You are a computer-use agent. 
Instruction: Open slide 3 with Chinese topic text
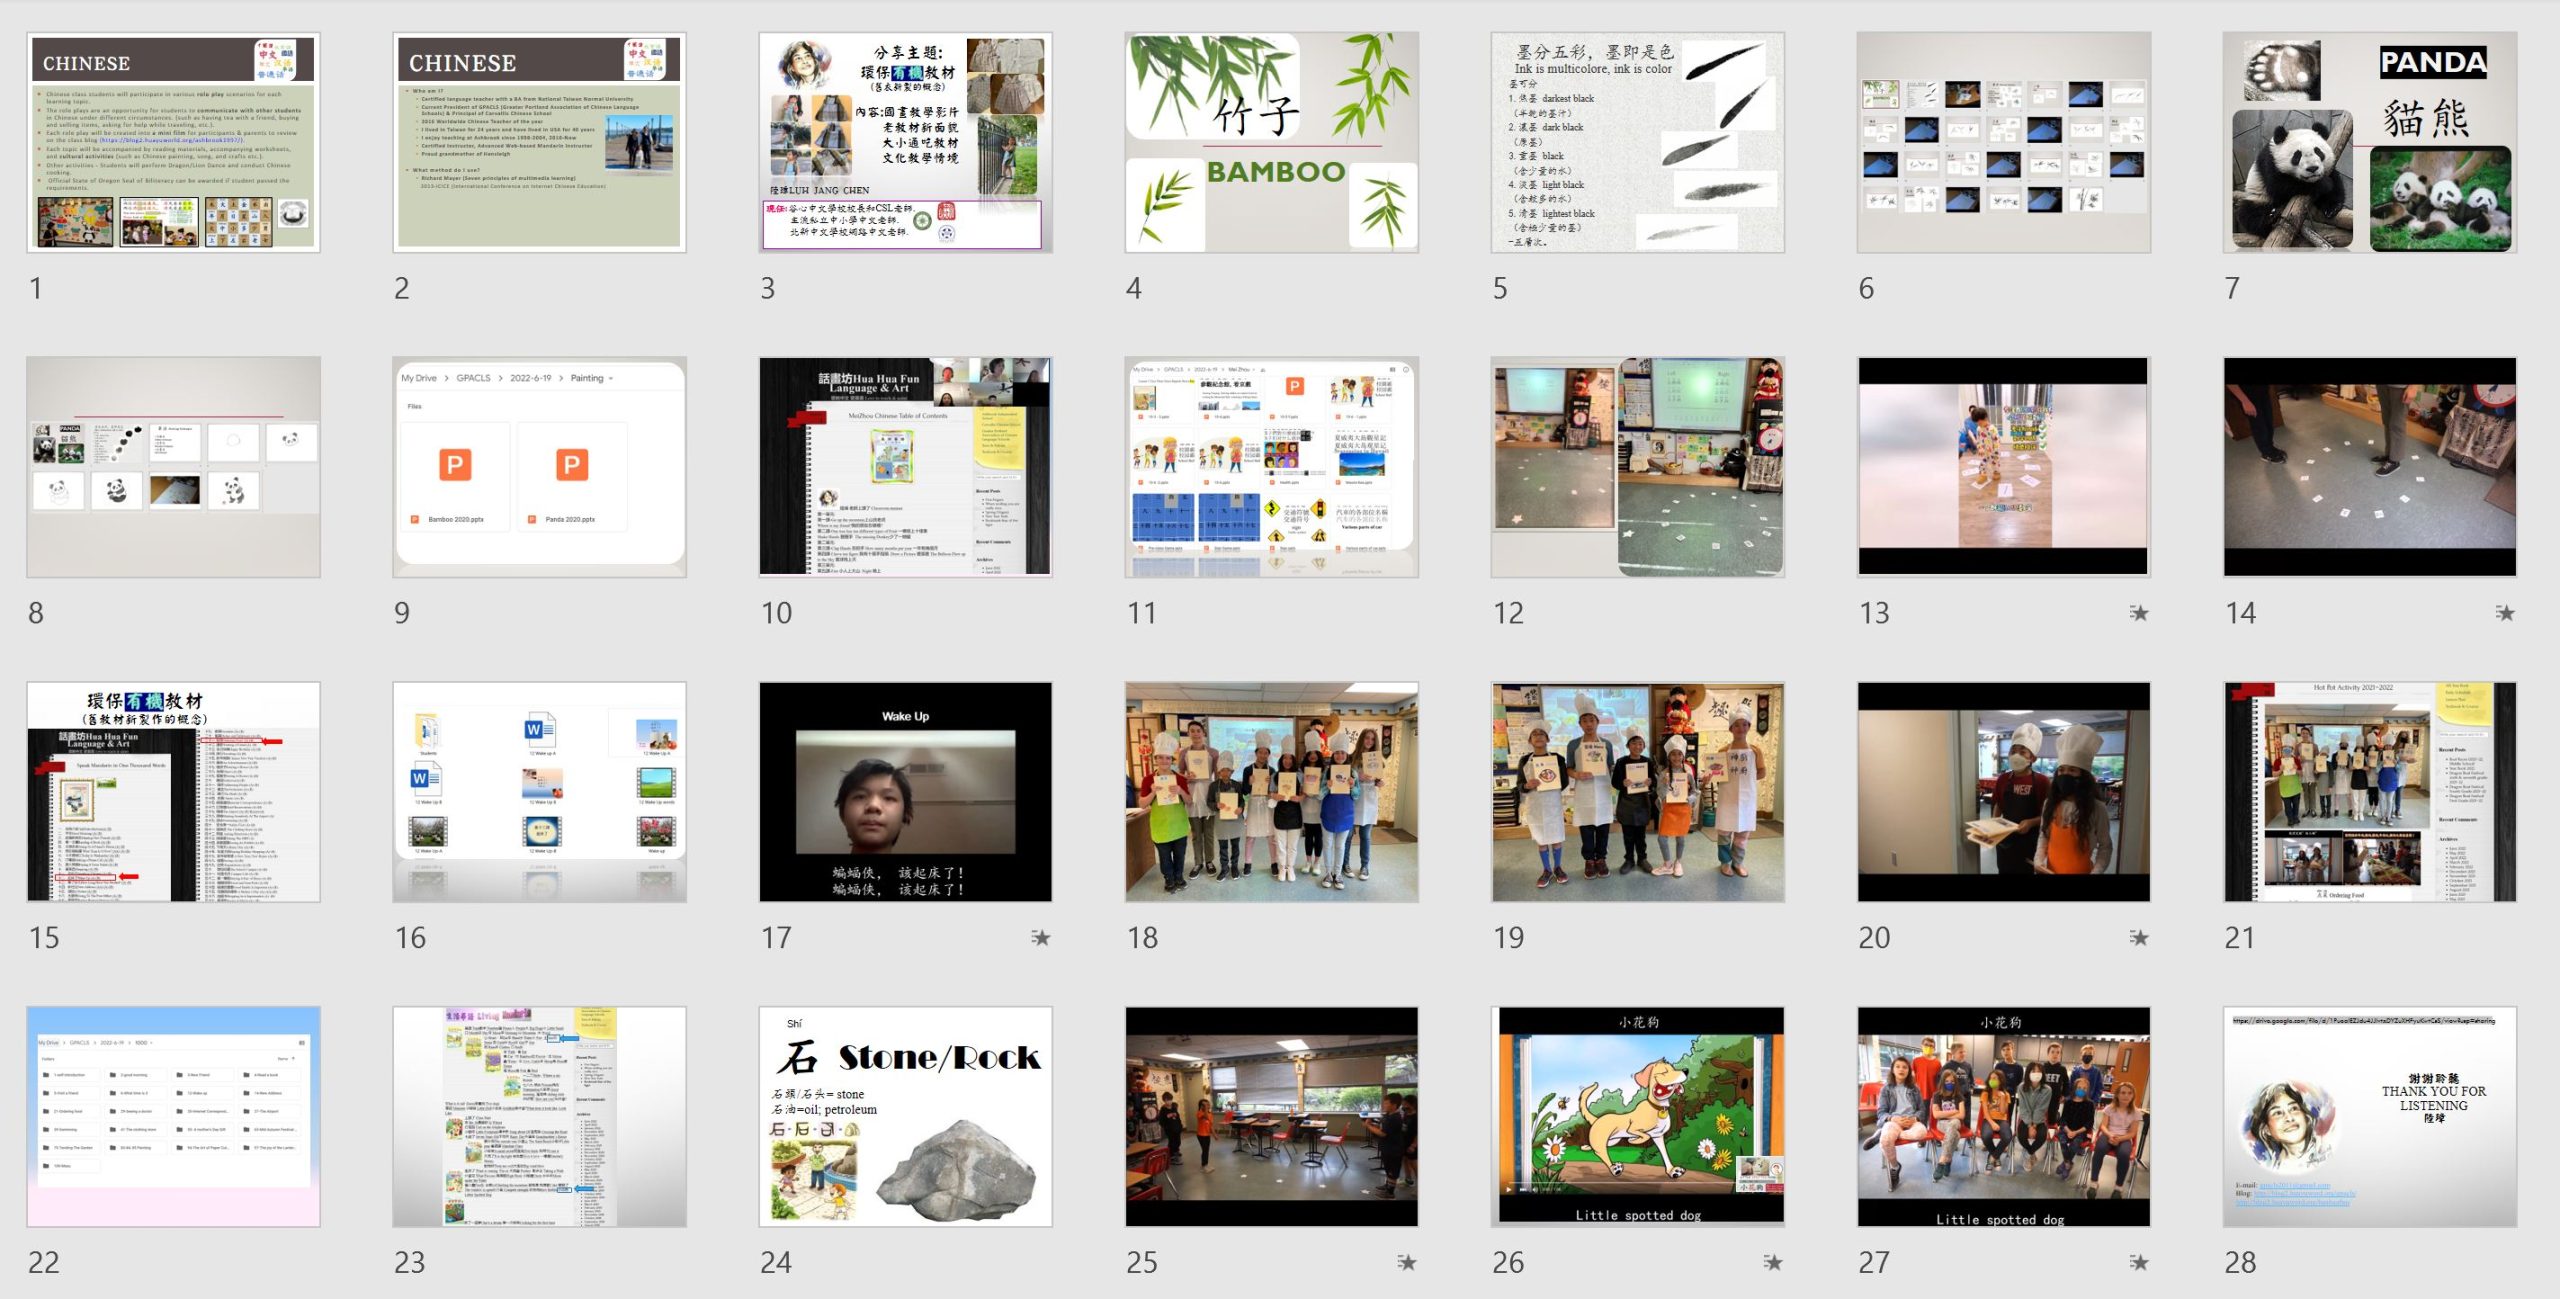tap(905, 142)
